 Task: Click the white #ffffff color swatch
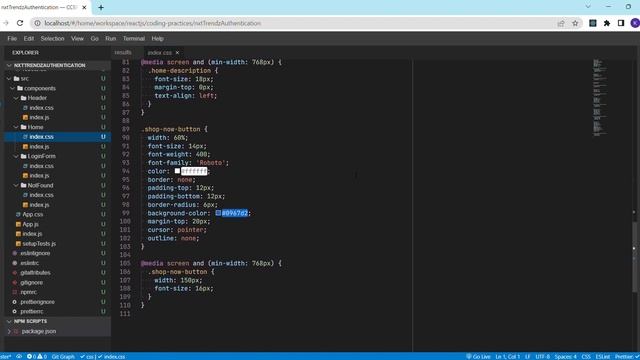[177, 171]
